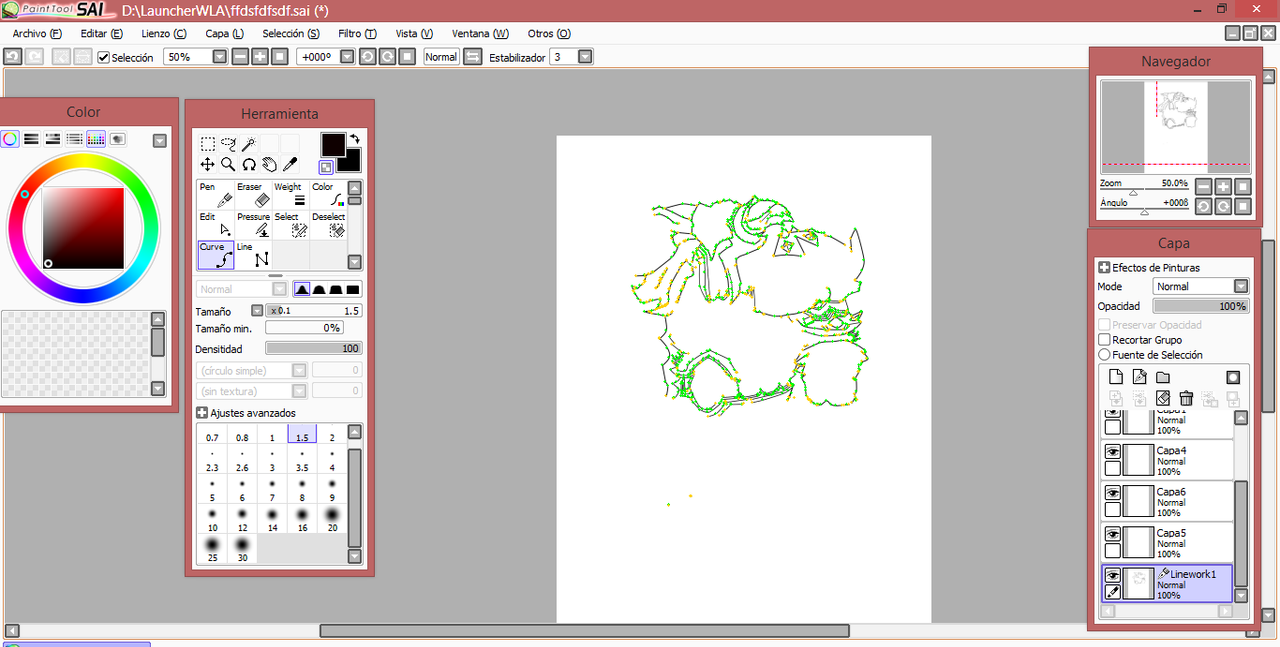The image size is (1280, 647).
Task: Click the foreground black color swatch
Action: 333,145
